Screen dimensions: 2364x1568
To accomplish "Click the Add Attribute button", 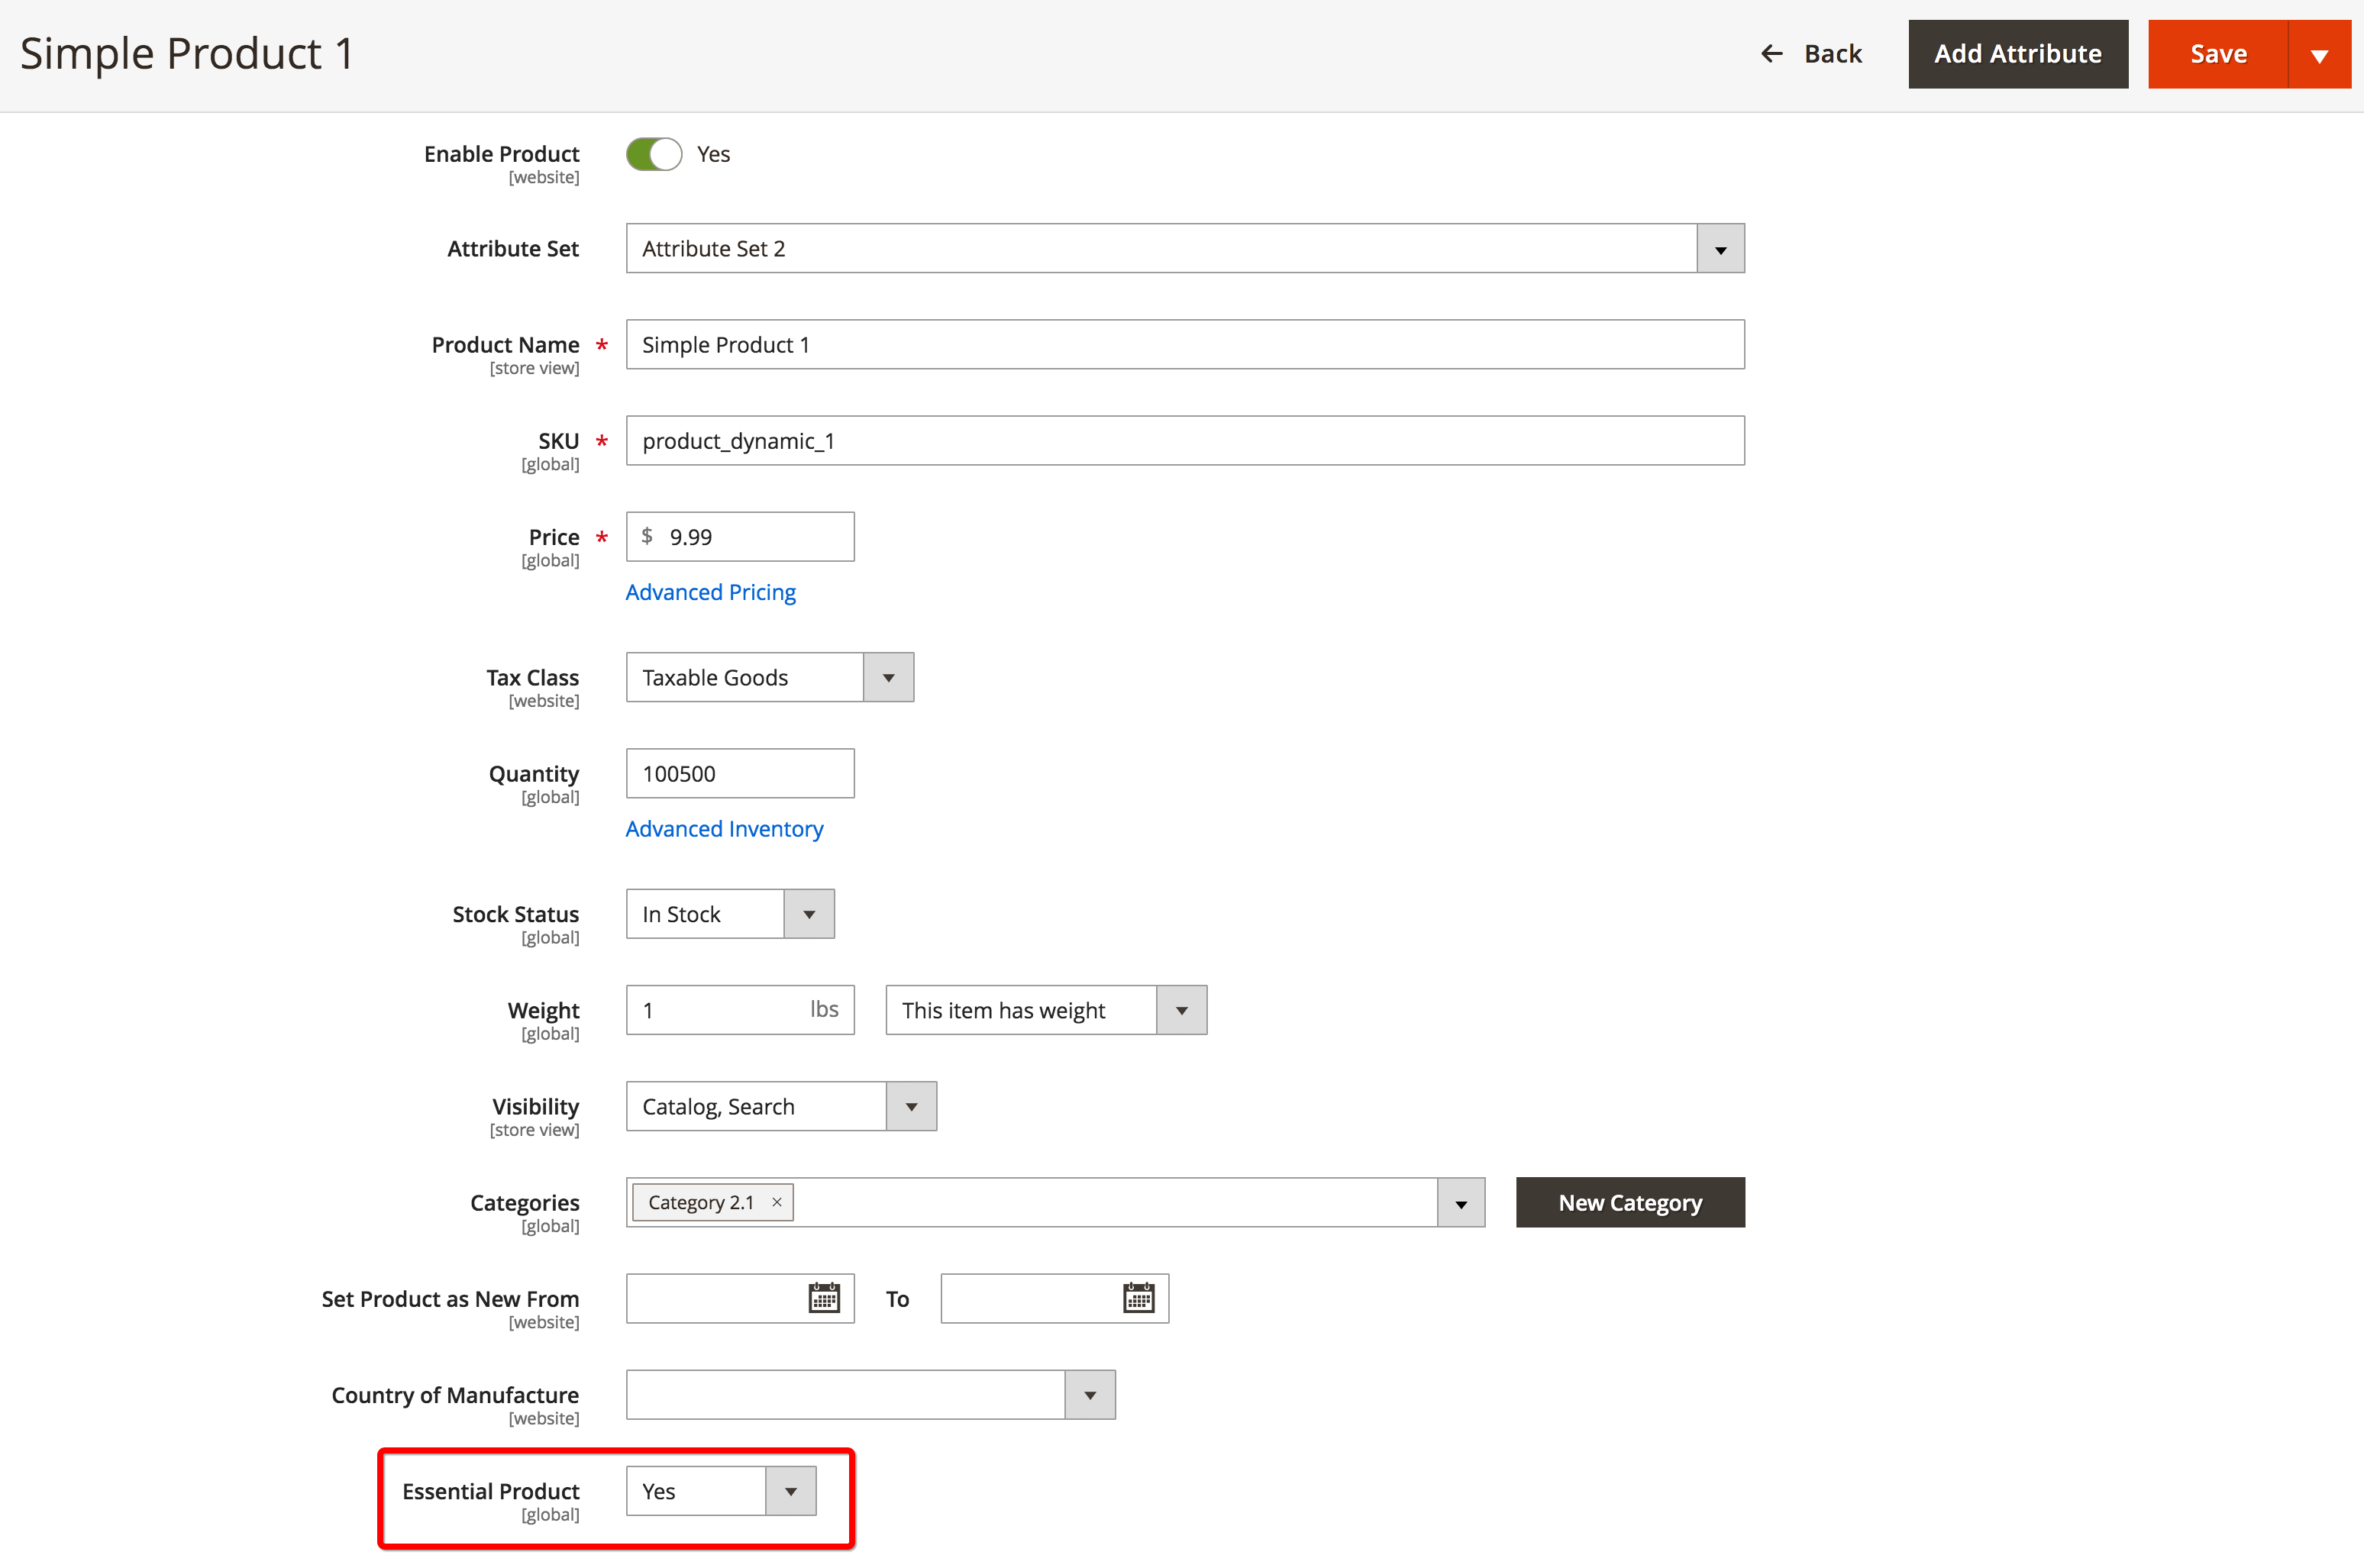I will point(2017,54).
